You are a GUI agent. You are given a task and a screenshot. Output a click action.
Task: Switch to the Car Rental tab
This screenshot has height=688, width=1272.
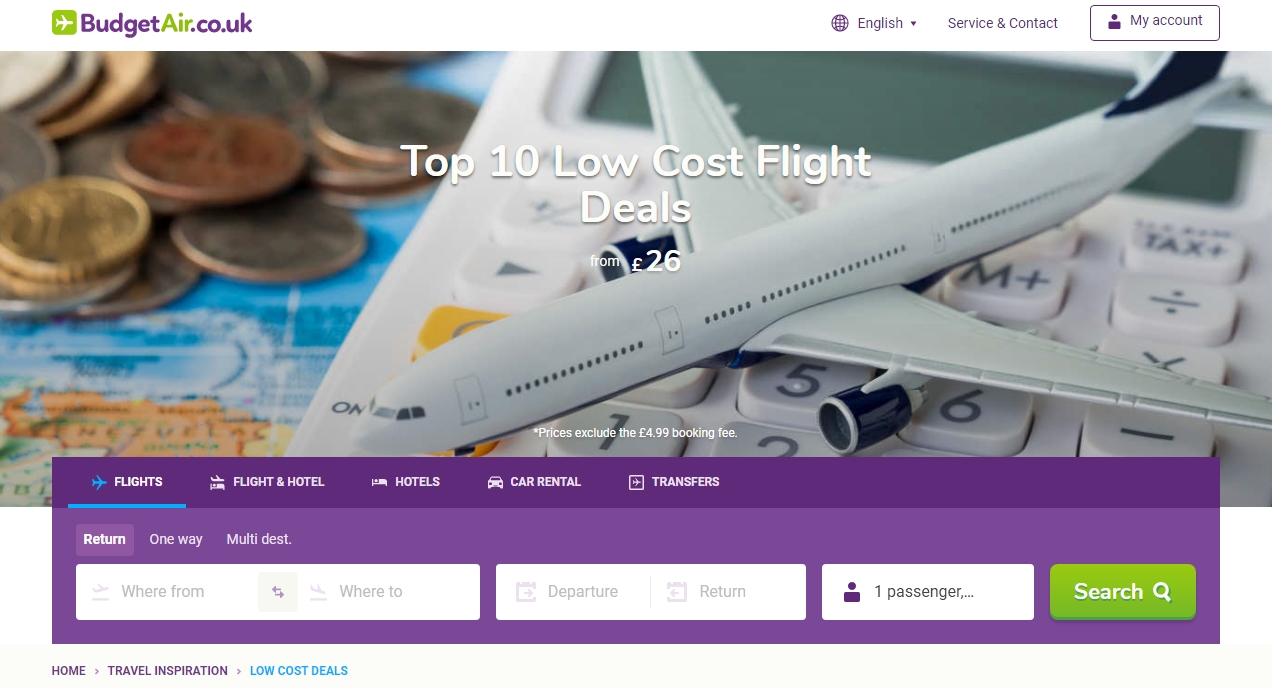click(534, 482)
